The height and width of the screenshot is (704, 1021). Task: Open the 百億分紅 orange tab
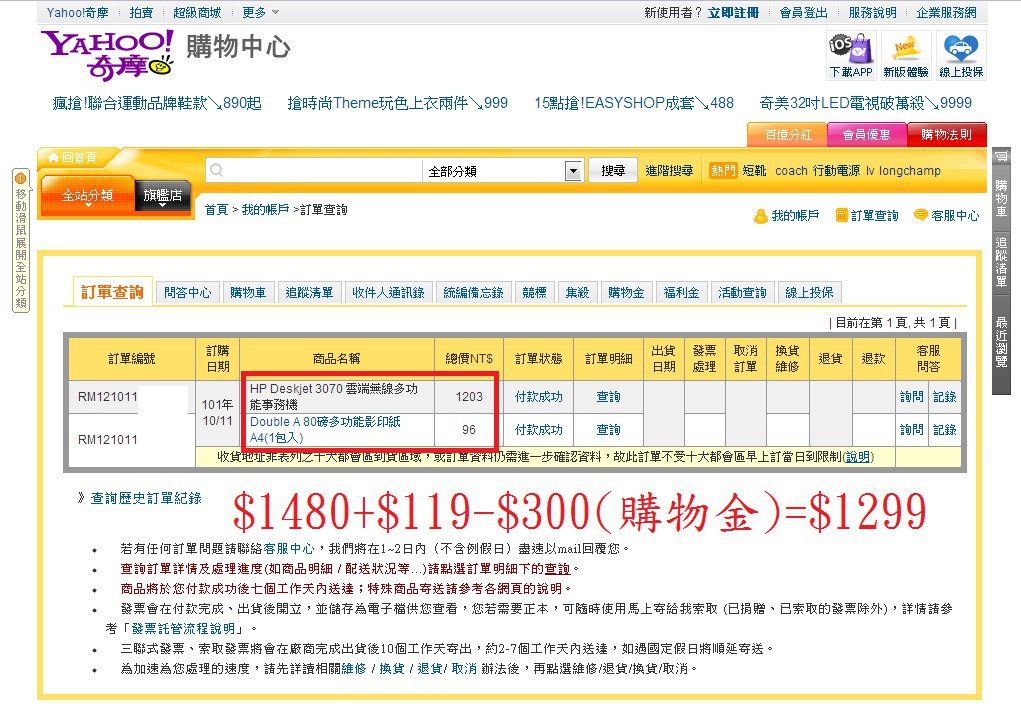point(788,135)
